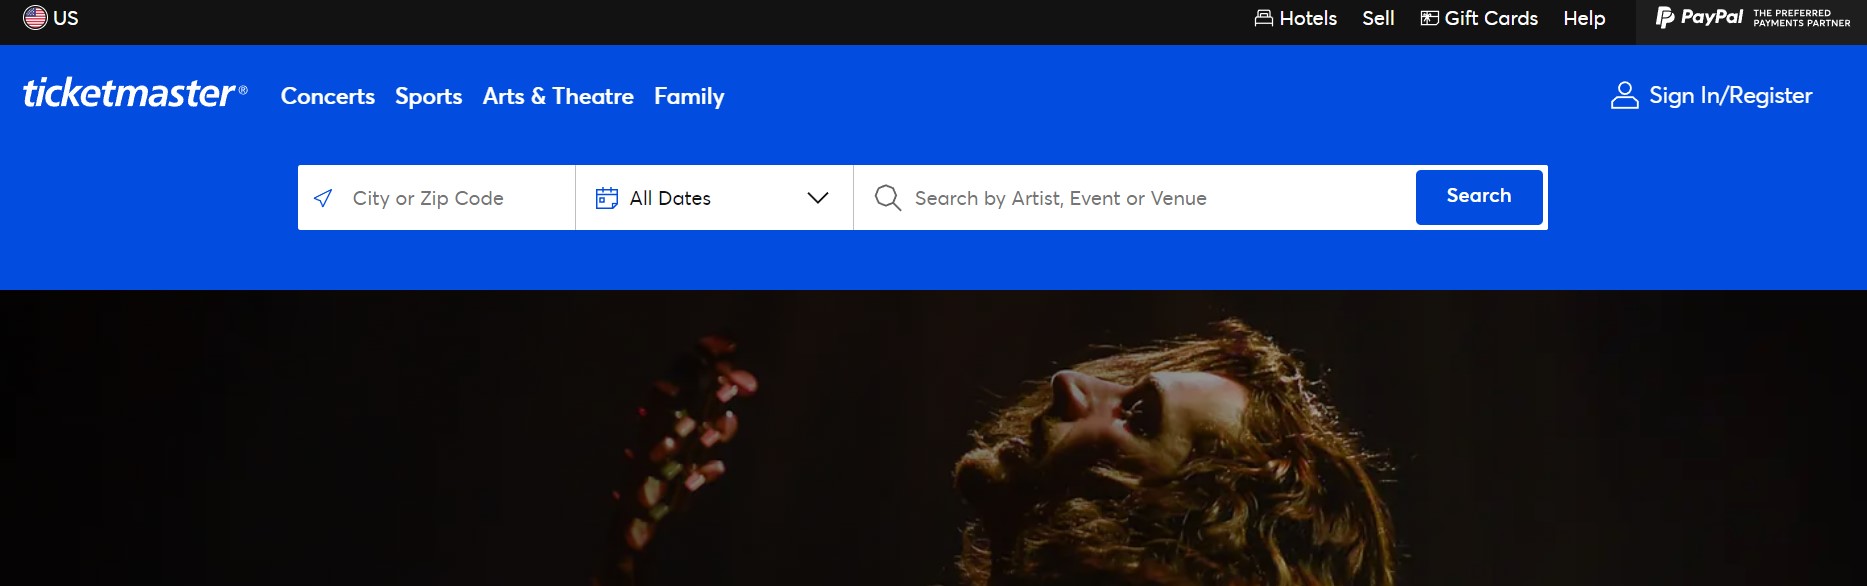Browse the Family events category
This screenshot has width=1867, height=586.
[688, 96]
